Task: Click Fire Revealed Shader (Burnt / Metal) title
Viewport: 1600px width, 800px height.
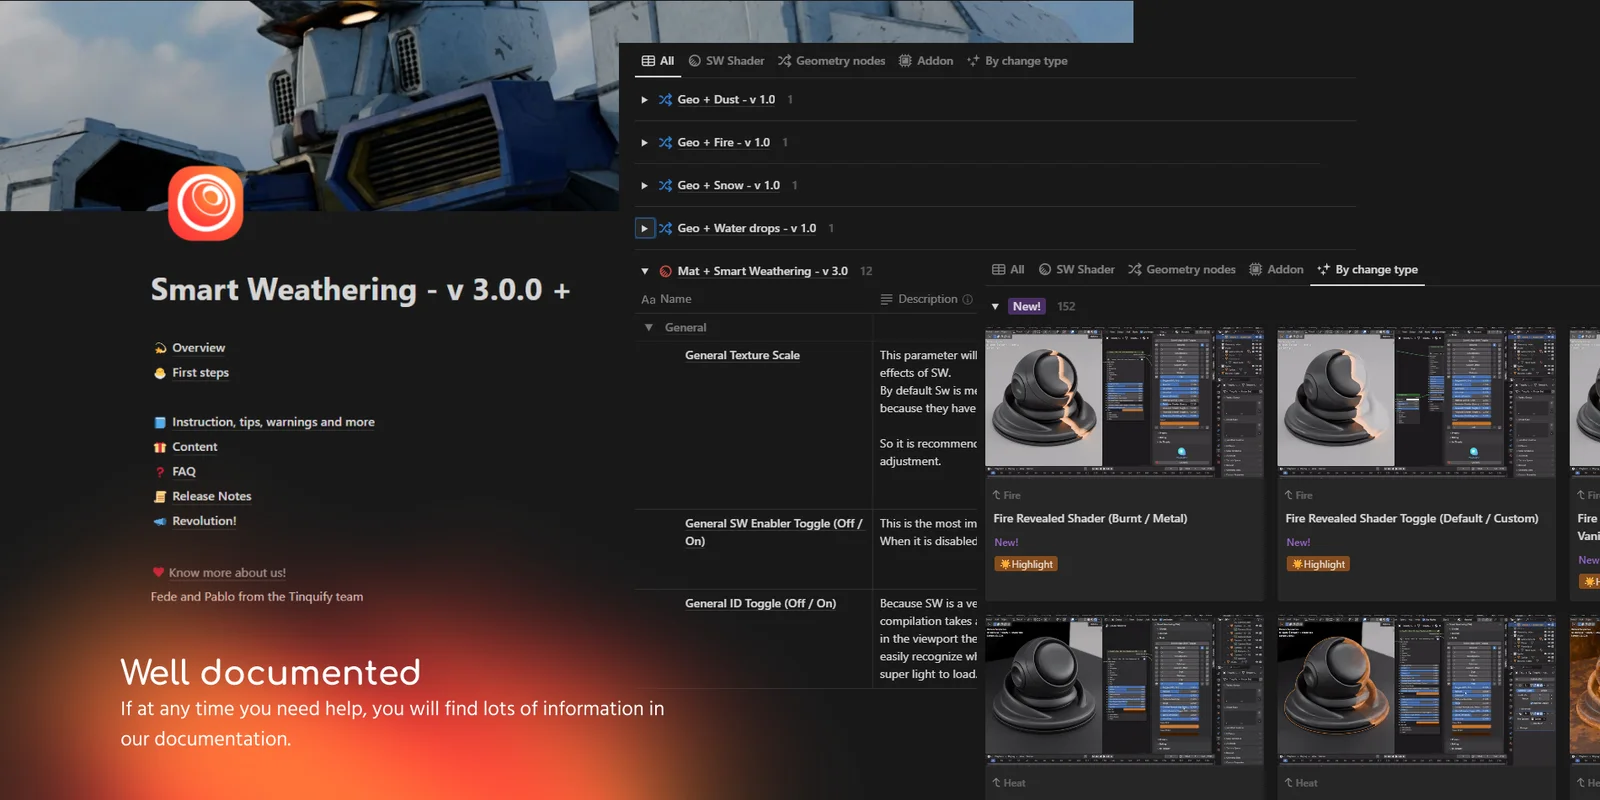Action: (1090, 518)
